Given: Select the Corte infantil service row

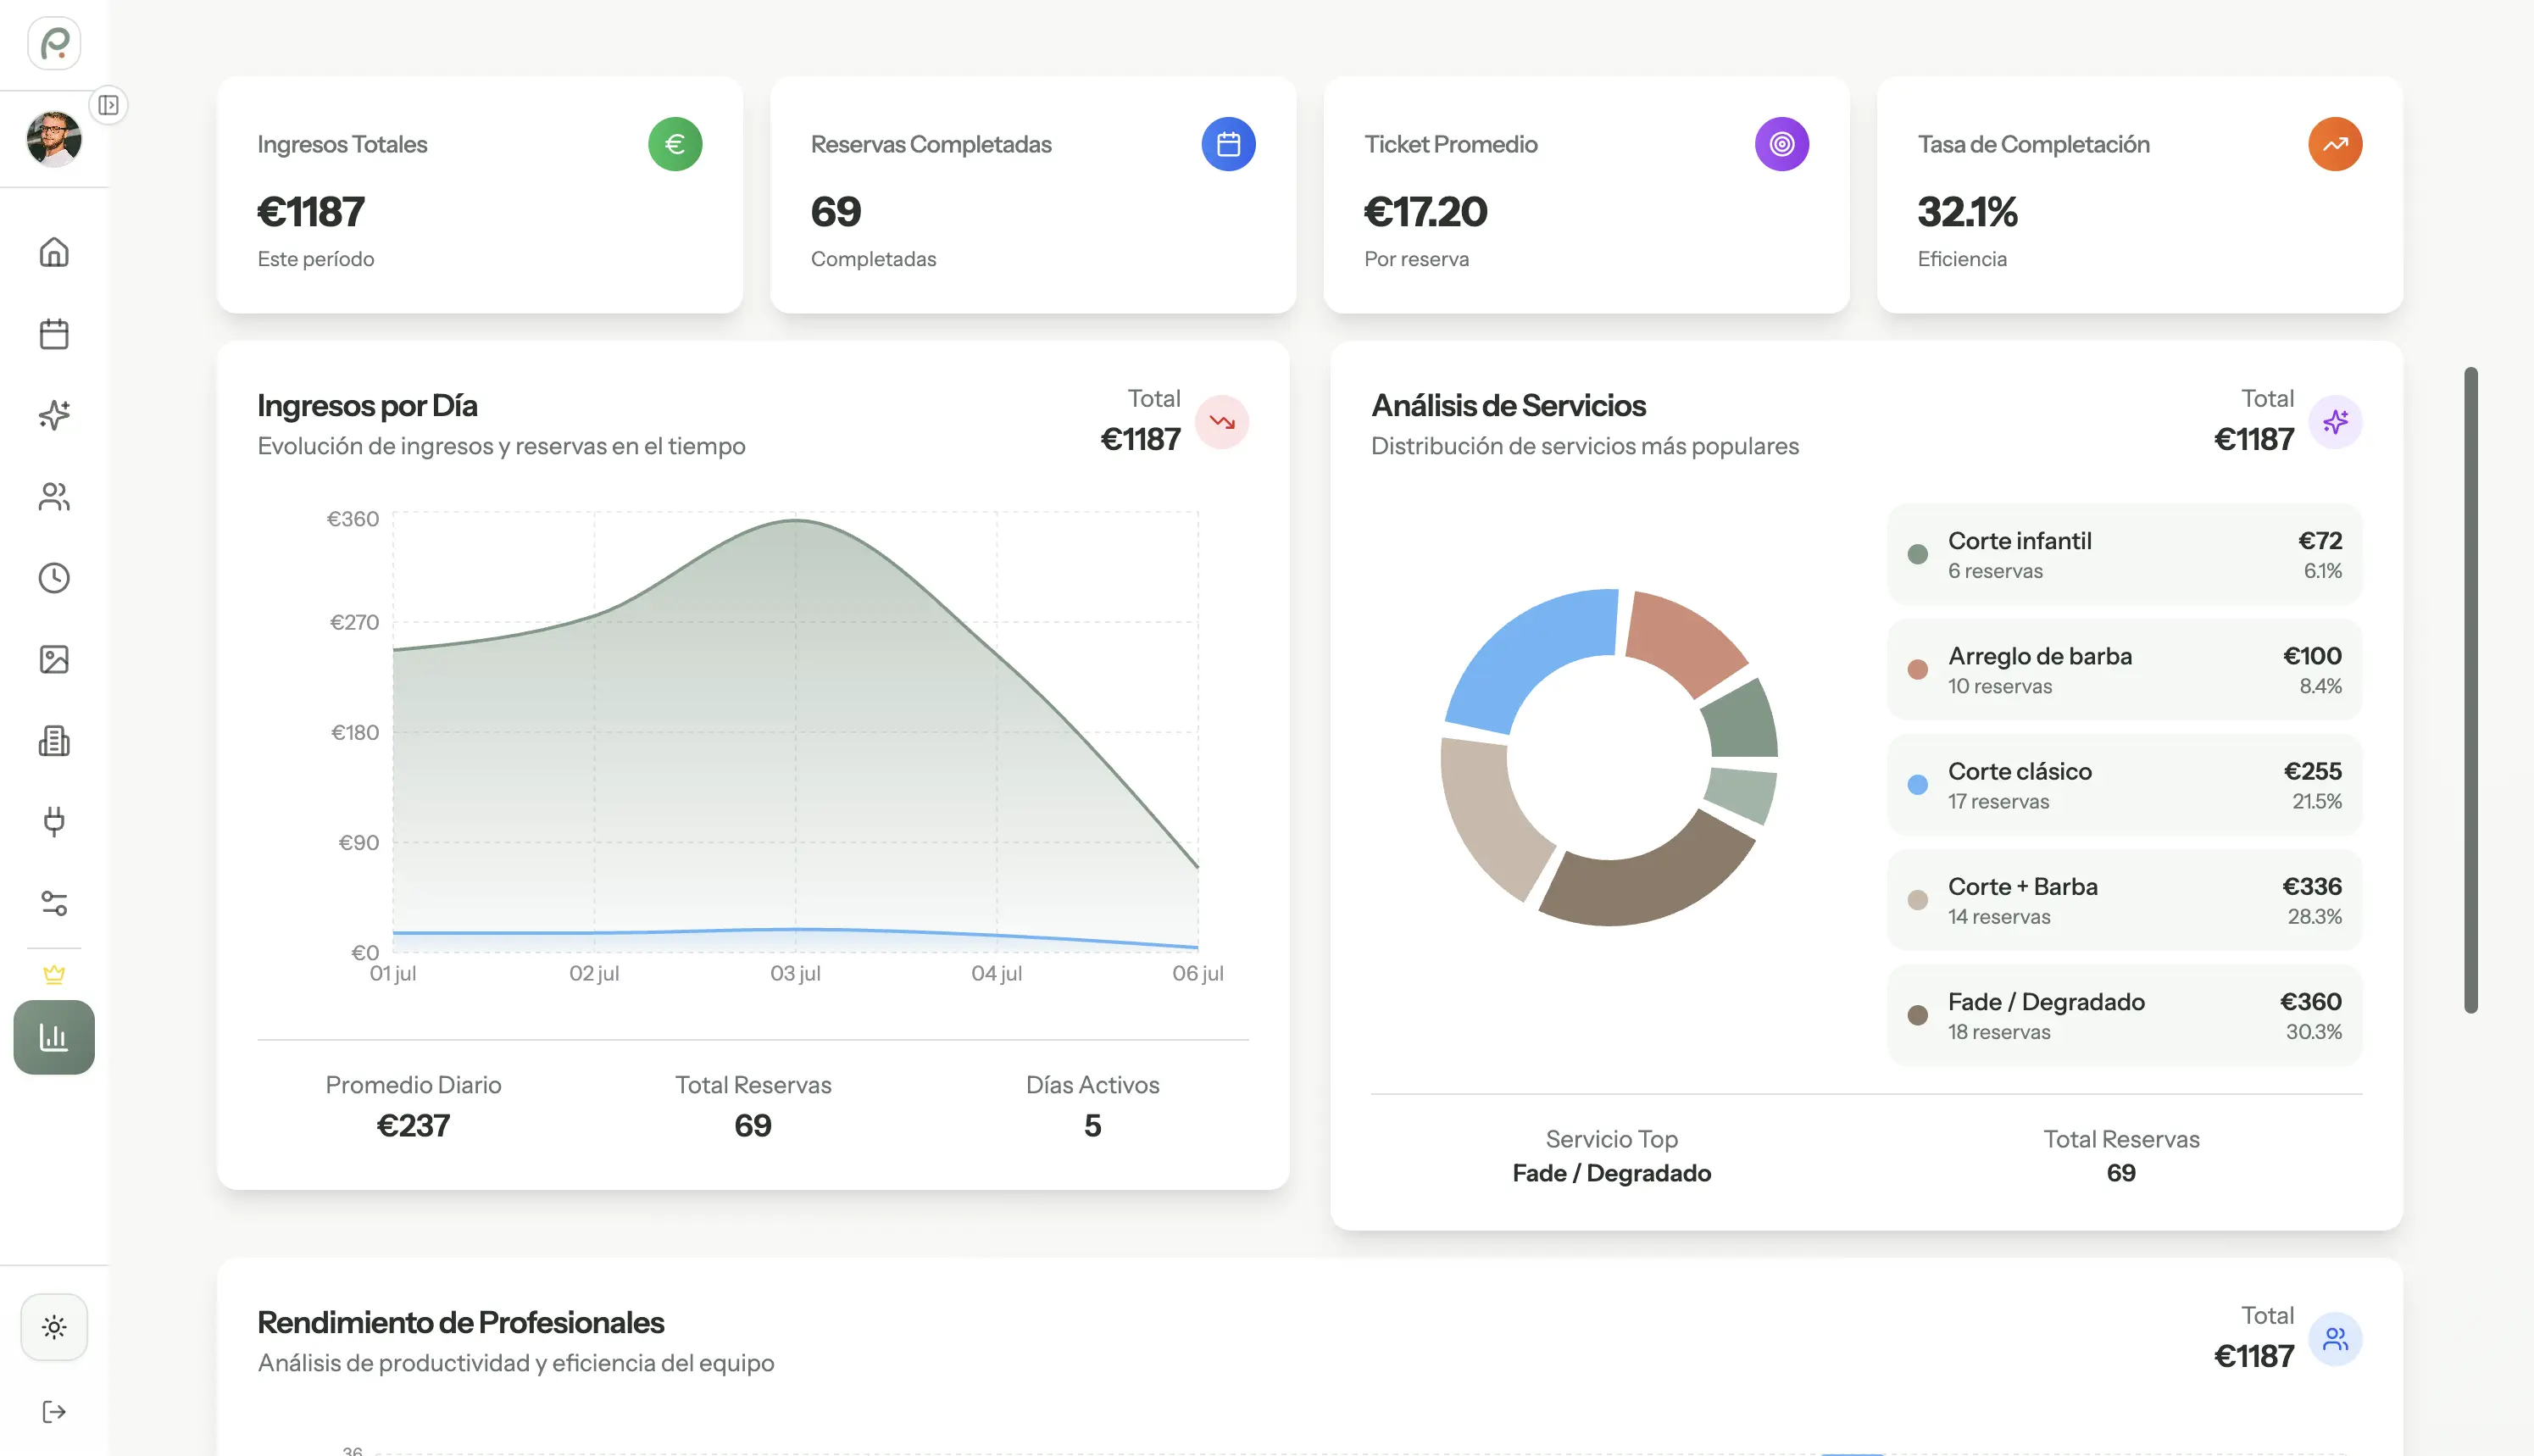Looking at the screenshot, I should 2124,555.
